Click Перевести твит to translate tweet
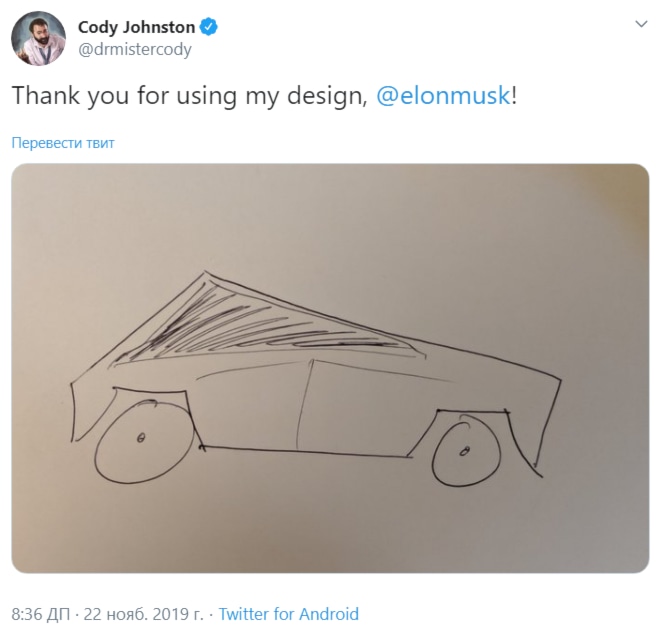This screenshot has height=640, width=661. point(63,143)
